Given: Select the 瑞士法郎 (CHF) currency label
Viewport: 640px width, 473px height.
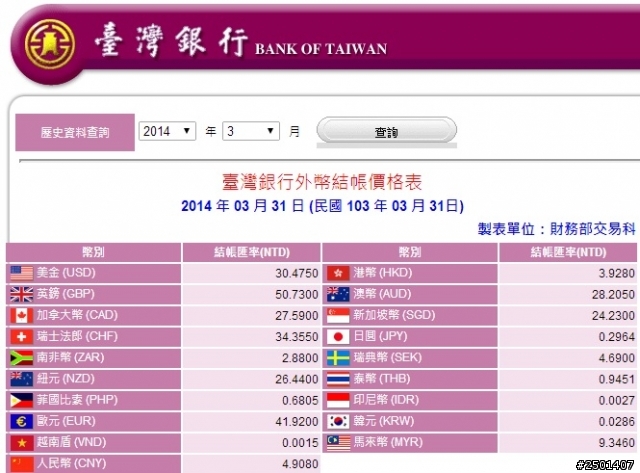Looking at the screenshot, I should (77, 336).
